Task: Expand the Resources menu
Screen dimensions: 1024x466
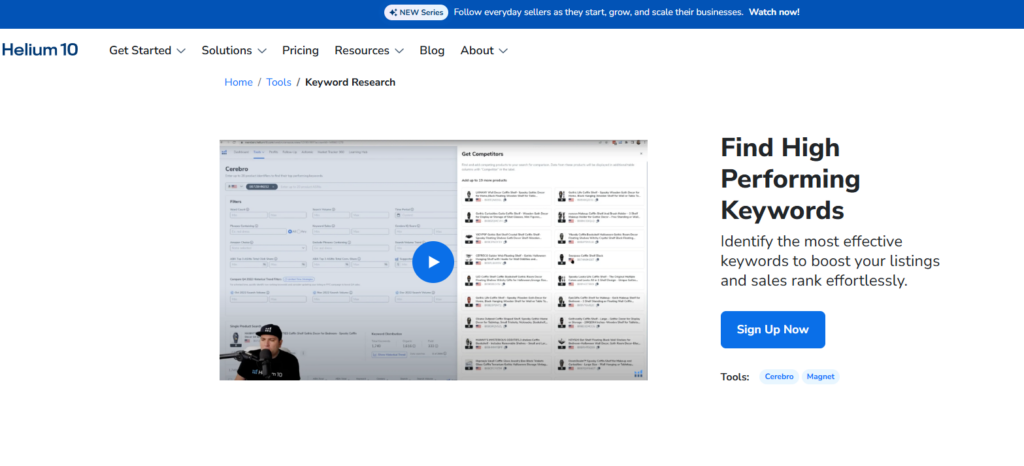Action: (369, 50)
